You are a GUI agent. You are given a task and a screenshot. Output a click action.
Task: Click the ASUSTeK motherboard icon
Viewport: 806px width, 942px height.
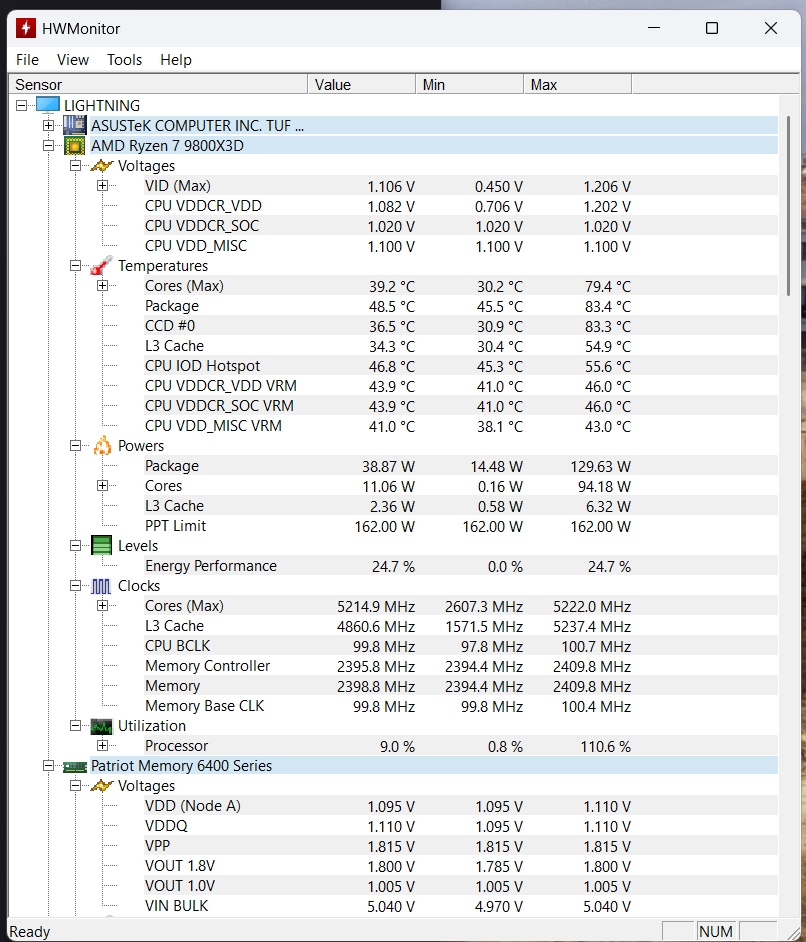(x=75, y=125)
